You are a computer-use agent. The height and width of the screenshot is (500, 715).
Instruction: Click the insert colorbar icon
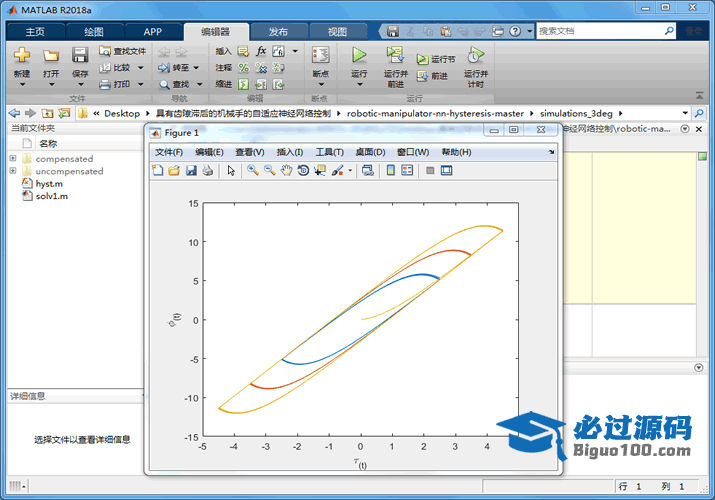pos(391,170)
